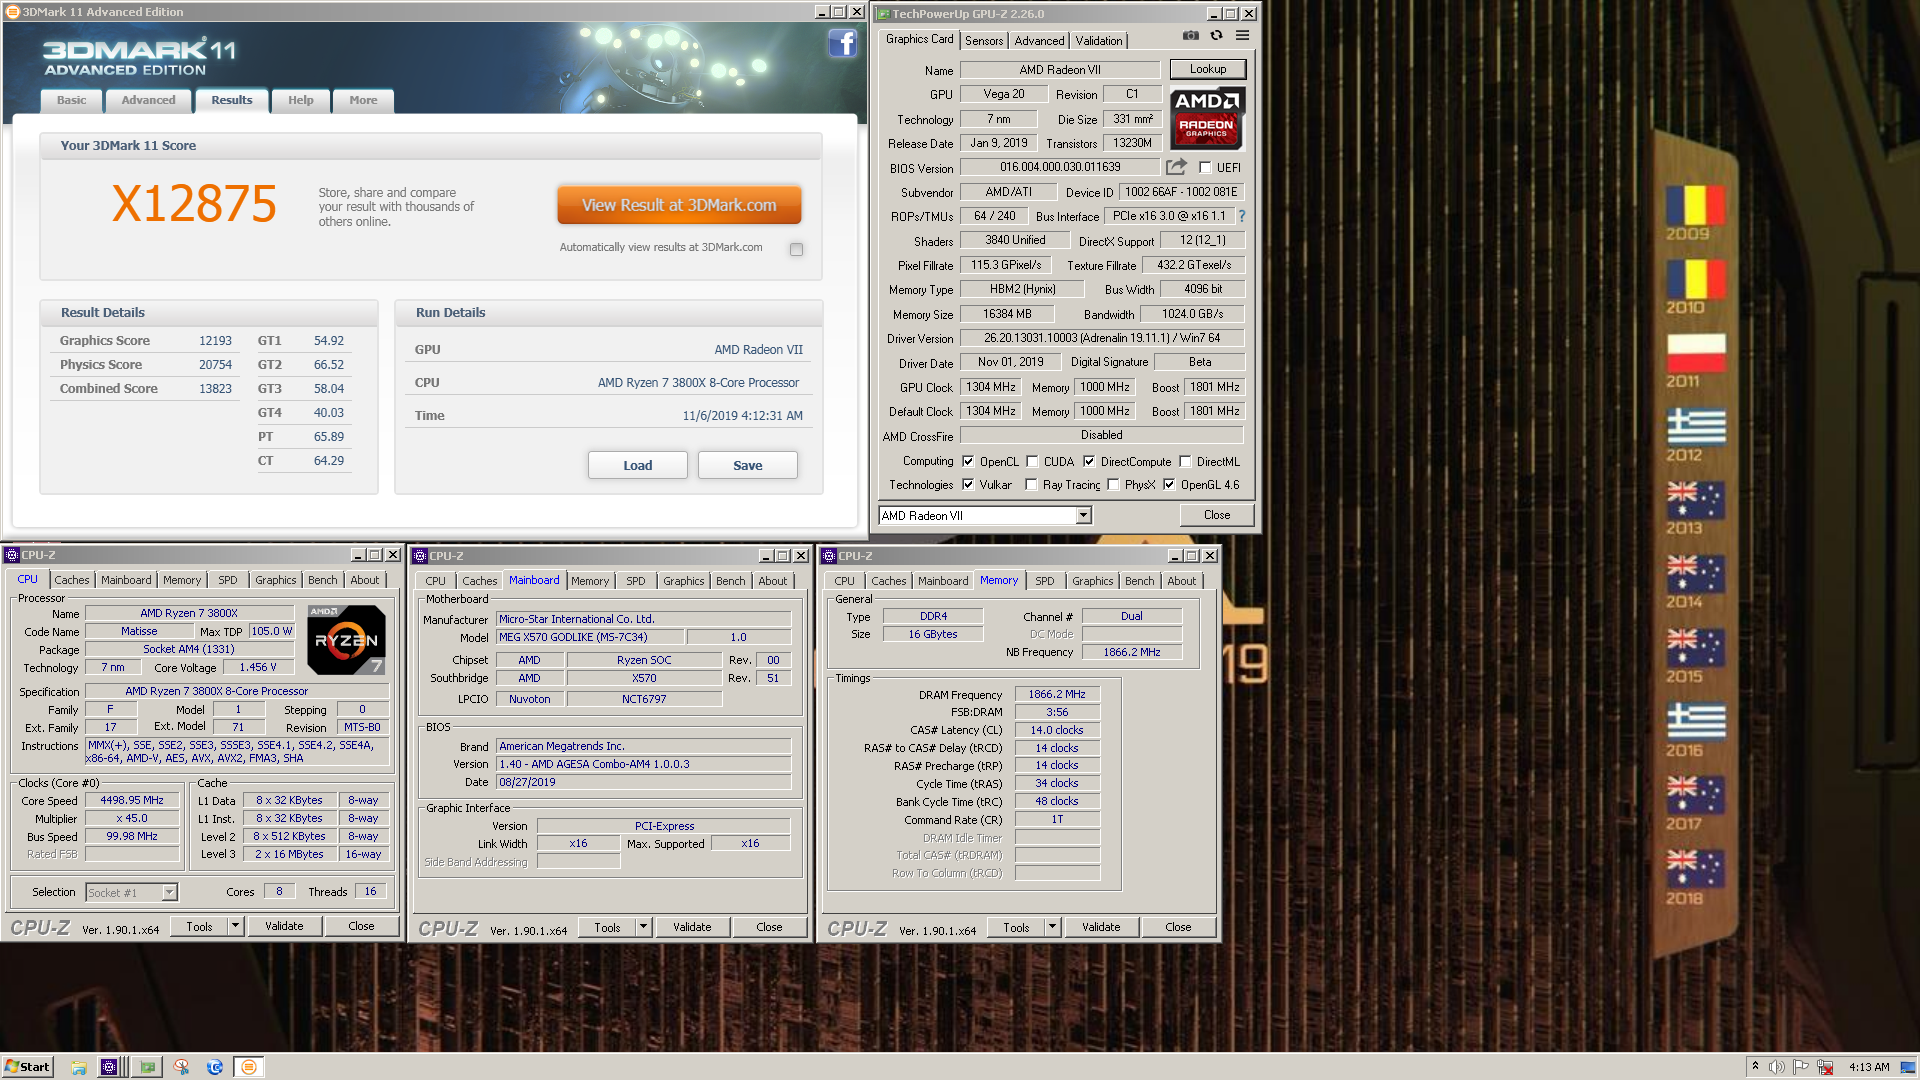The image size is (1920, 1080).
Task: Toggle automatically view results at 3DMark.com
Action: [796, 249]
